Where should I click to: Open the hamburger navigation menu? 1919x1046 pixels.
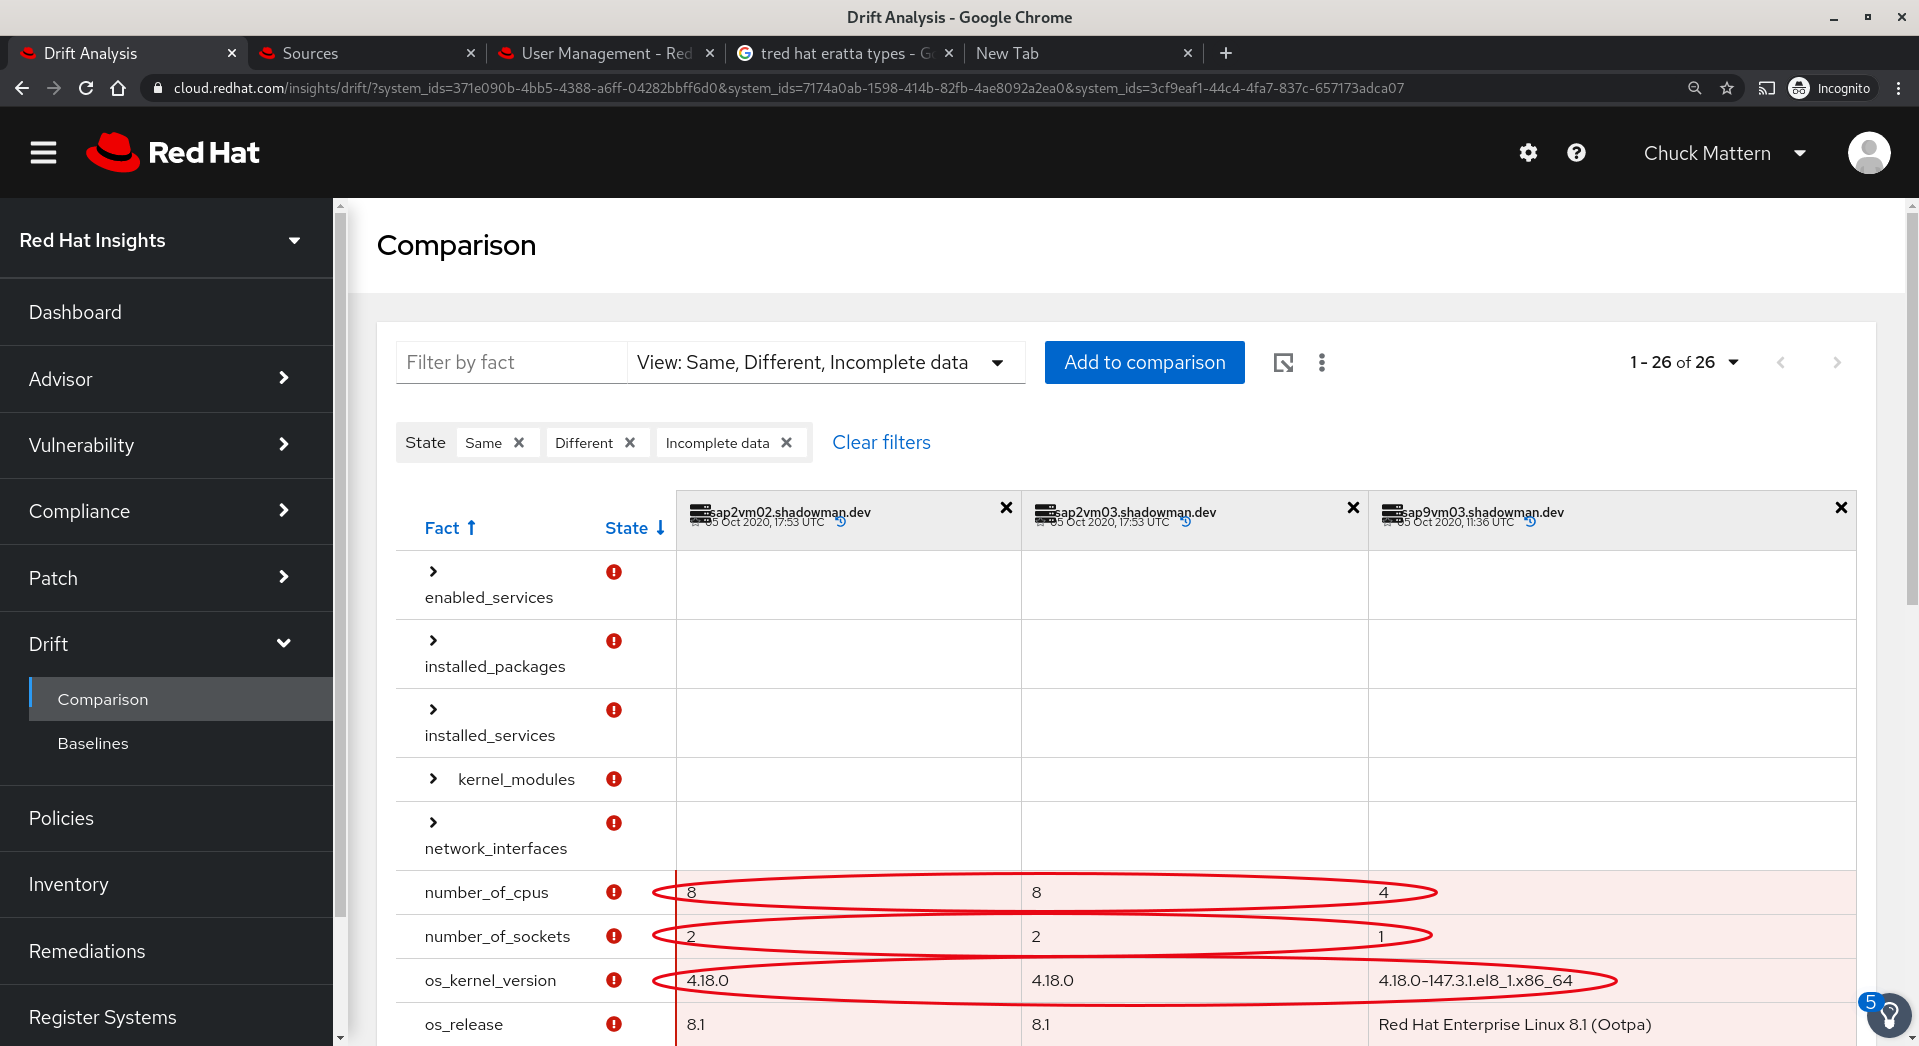coord(43,153)
